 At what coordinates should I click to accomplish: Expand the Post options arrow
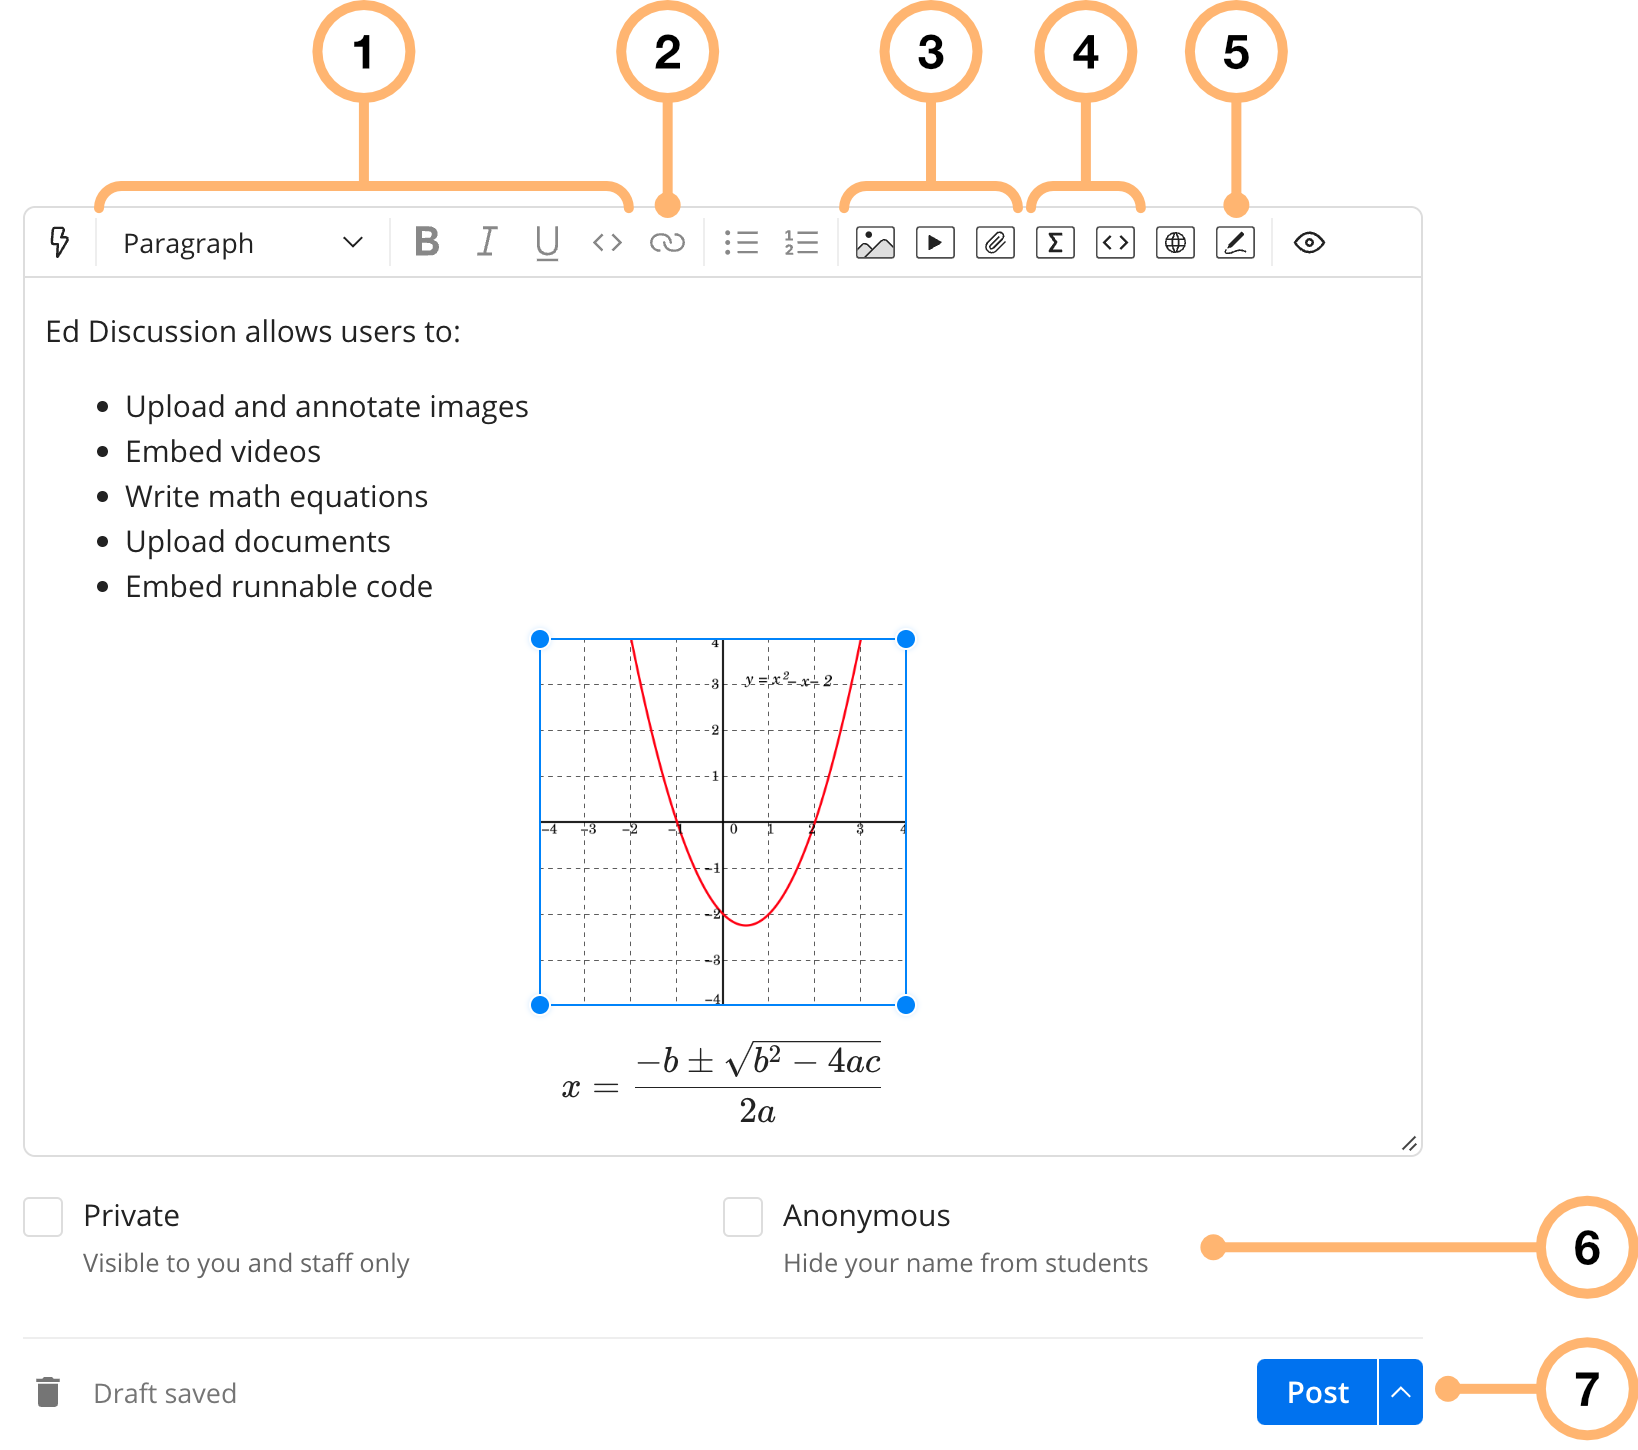[x=1401, y=1391]
